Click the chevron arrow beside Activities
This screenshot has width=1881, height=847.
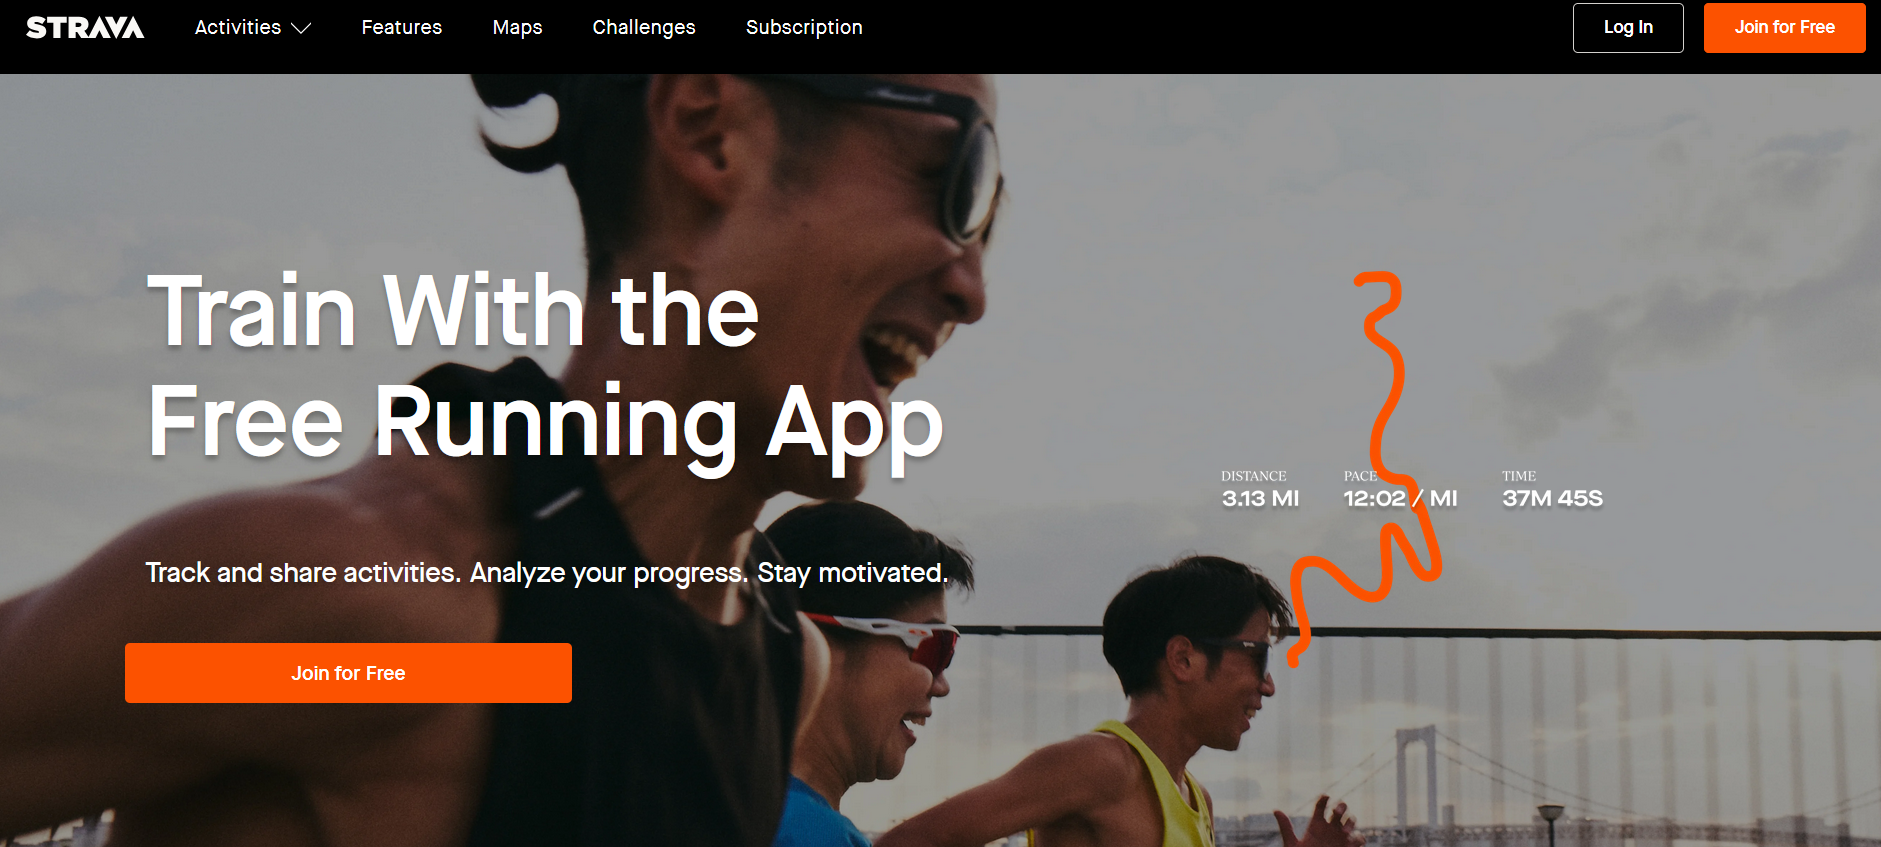pos(301,29)
